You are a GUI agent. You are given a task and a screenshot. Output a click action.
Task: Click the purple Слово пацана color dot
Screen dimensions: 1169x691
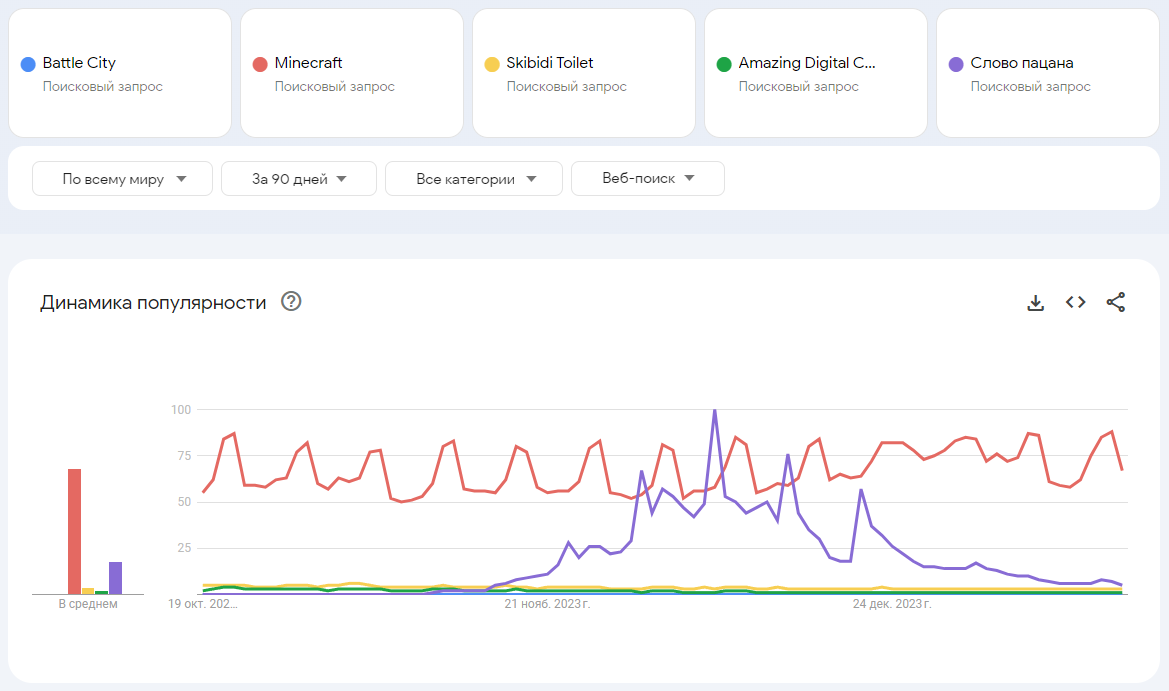pyautogui.click(x=956, y=64)
